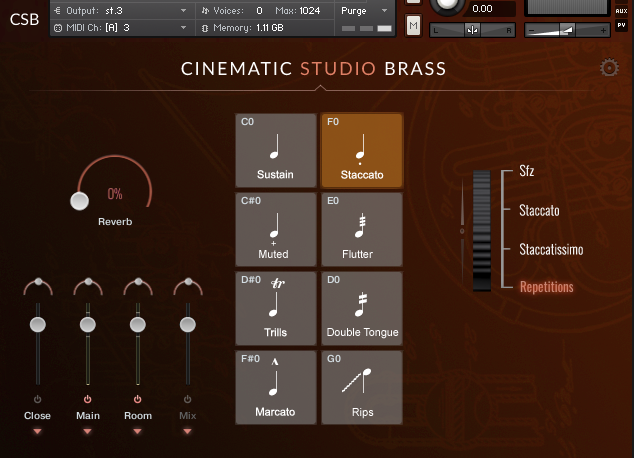Expand the Room mic options arrow
Viewport: 634px width, 458px height.
[137, 431]
